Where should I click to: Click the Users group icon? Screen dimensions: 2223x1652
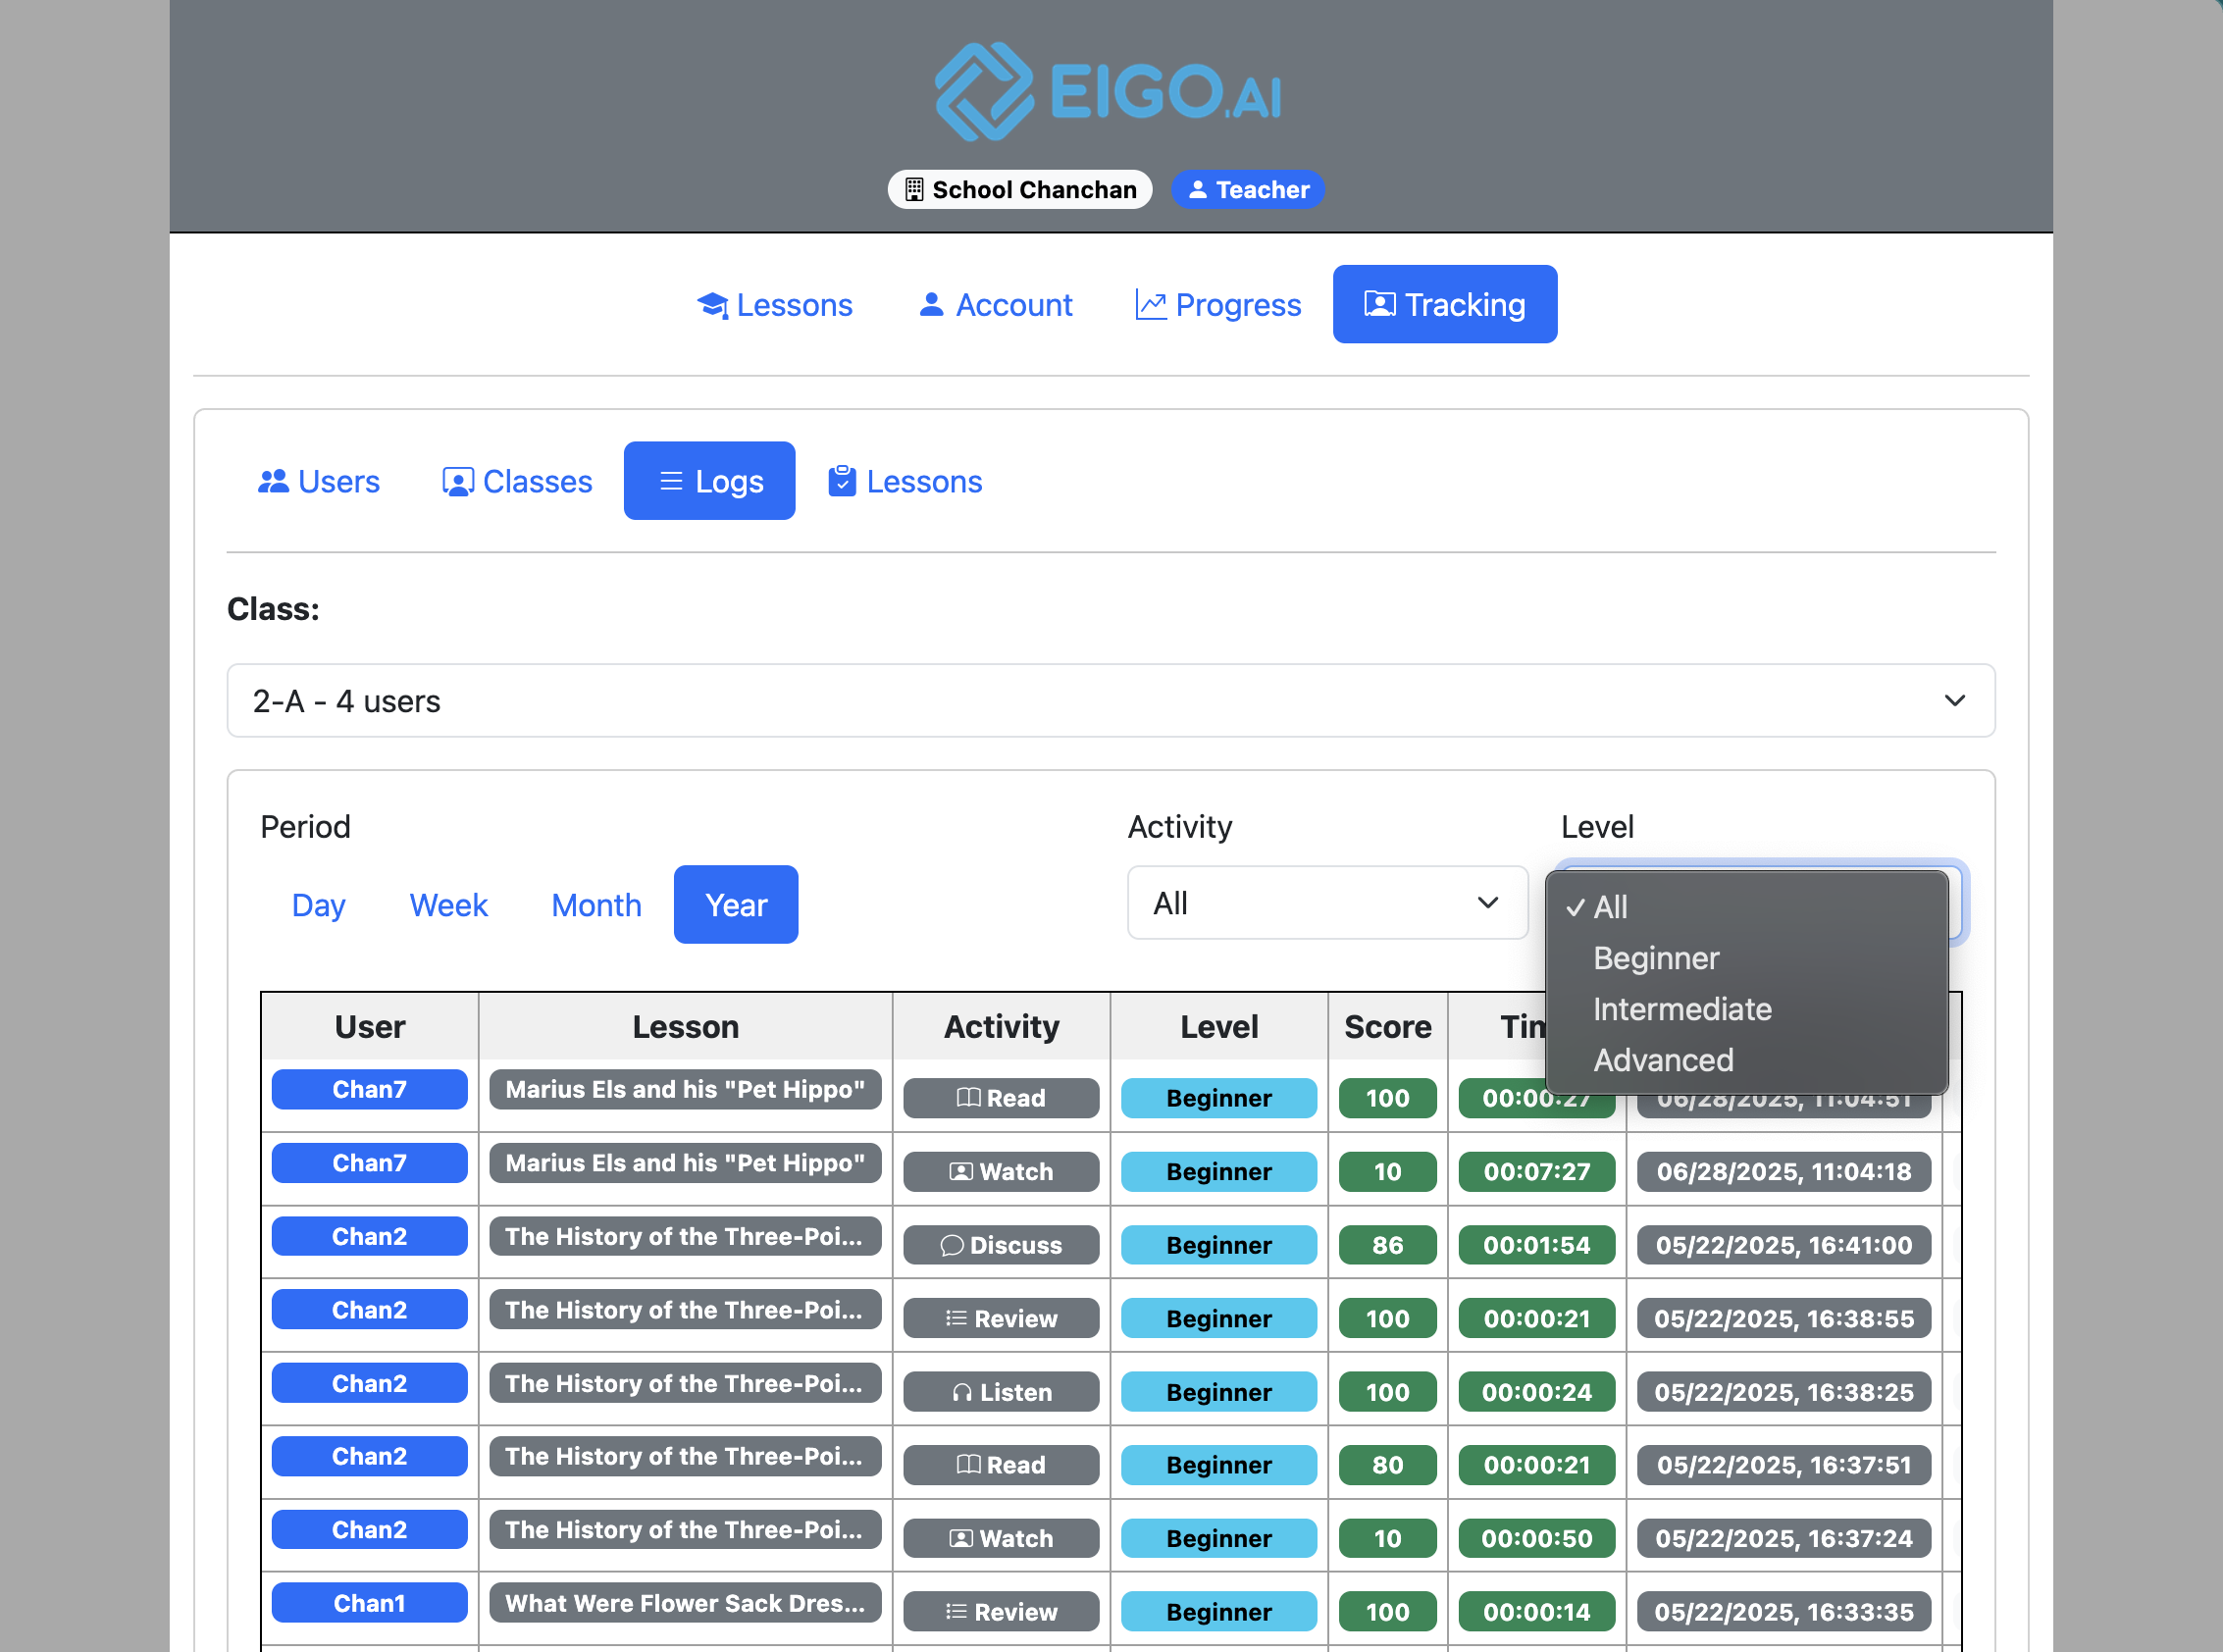click(x=273, y=482)
